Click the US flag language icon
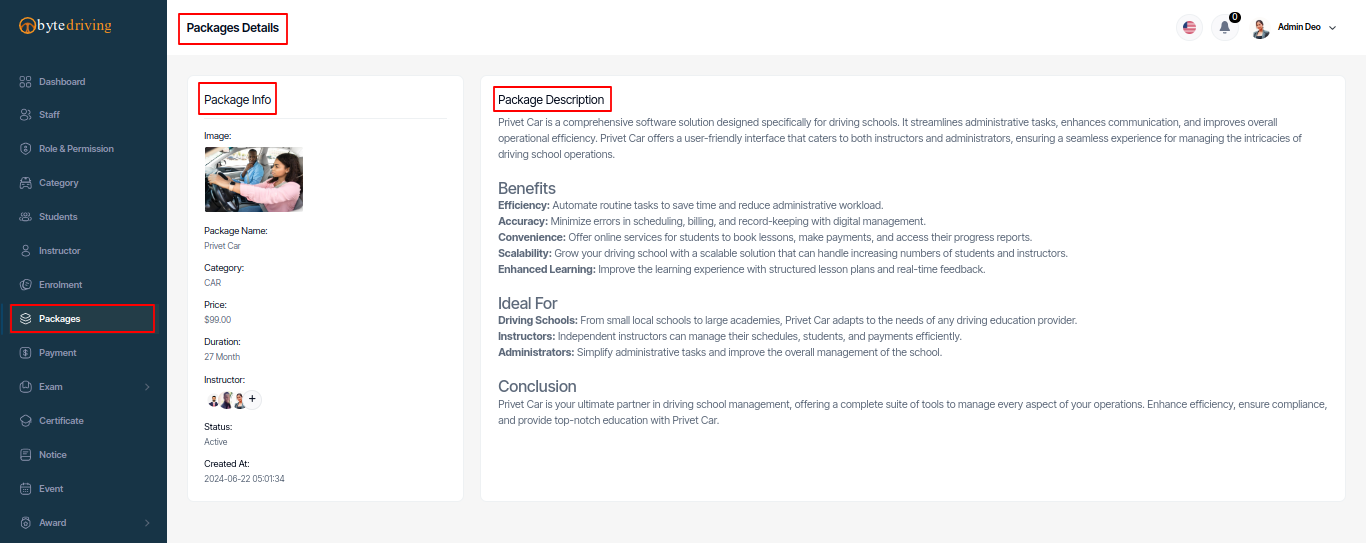Viewport: 1366px width, 543px height. (1189, 28)
